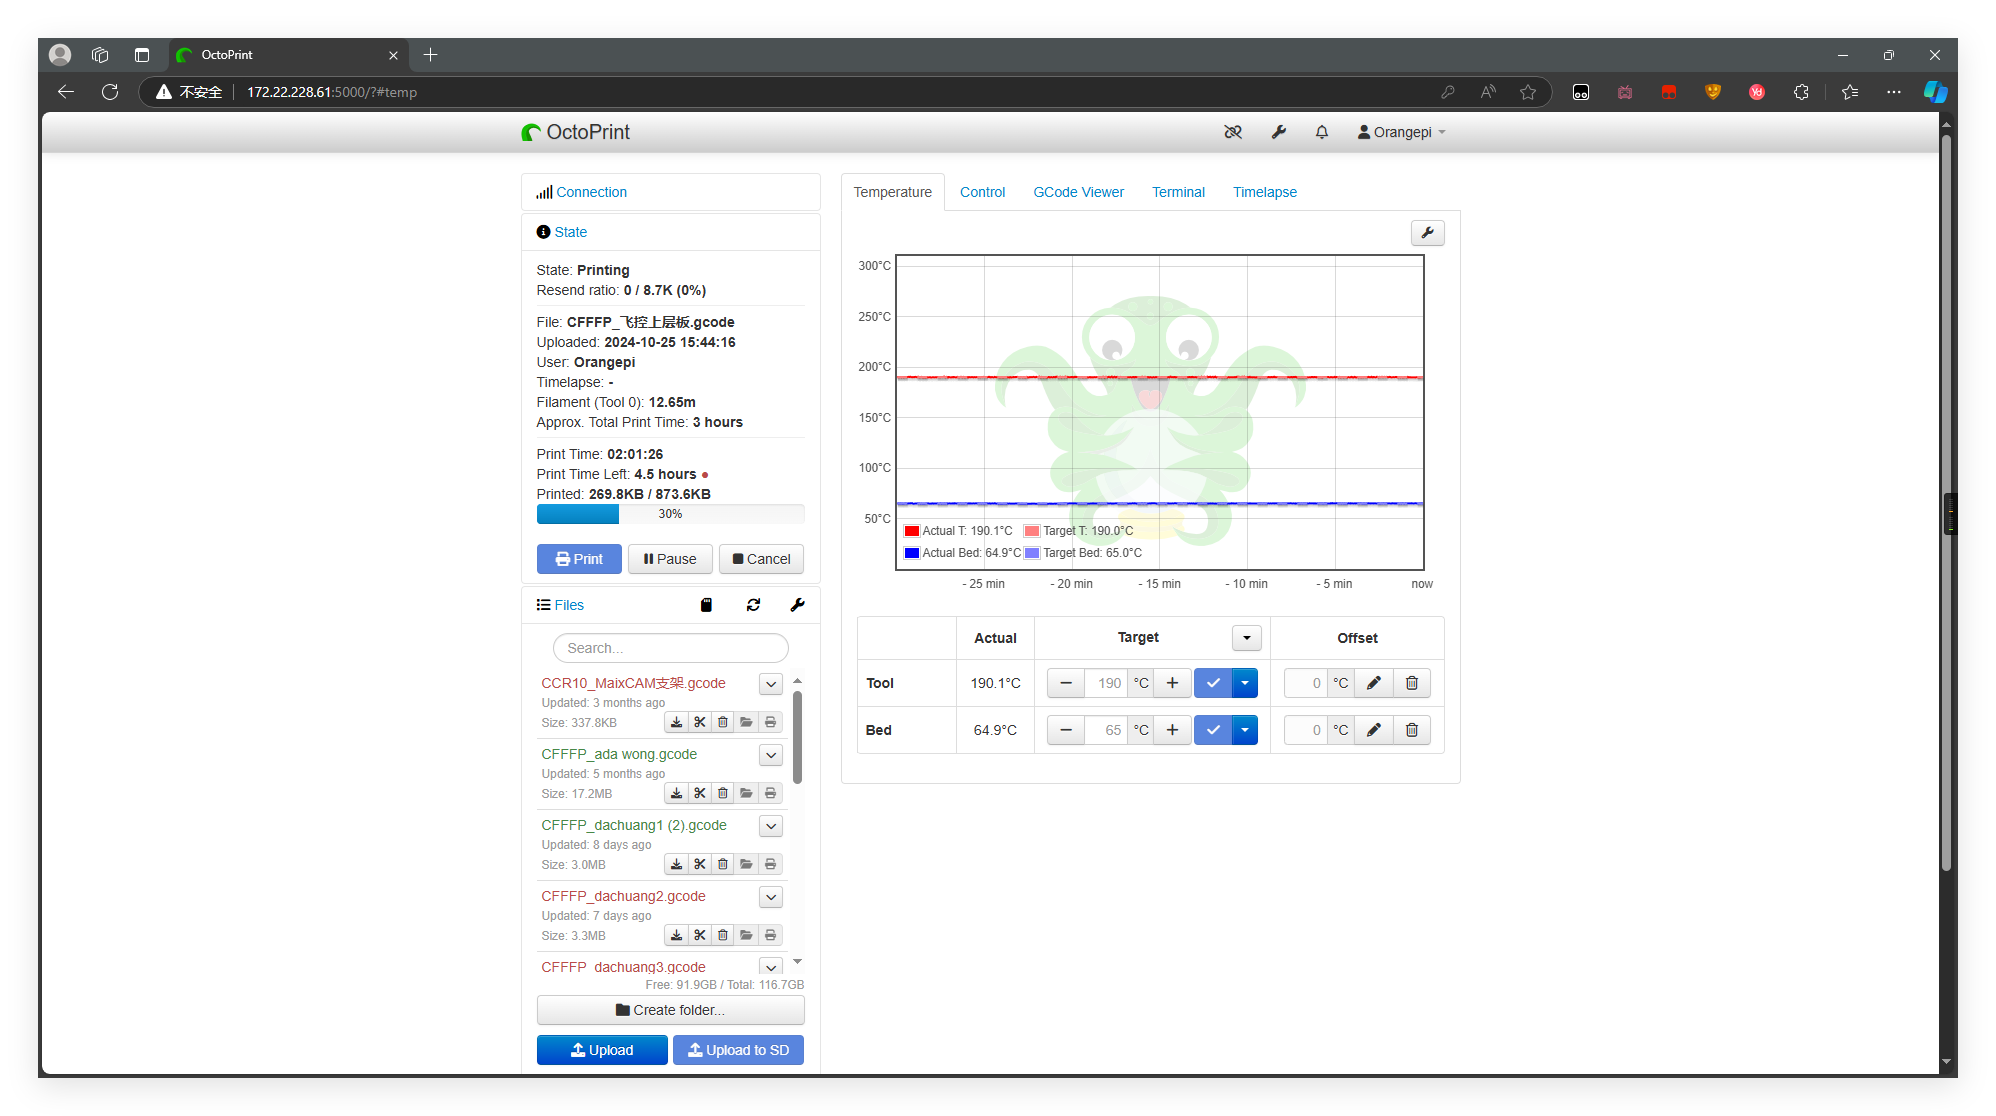Open temperature graph settings wrench
Image resolution: width=1996 pixels, height=1116 pixels.
(x=1427, y=232)
